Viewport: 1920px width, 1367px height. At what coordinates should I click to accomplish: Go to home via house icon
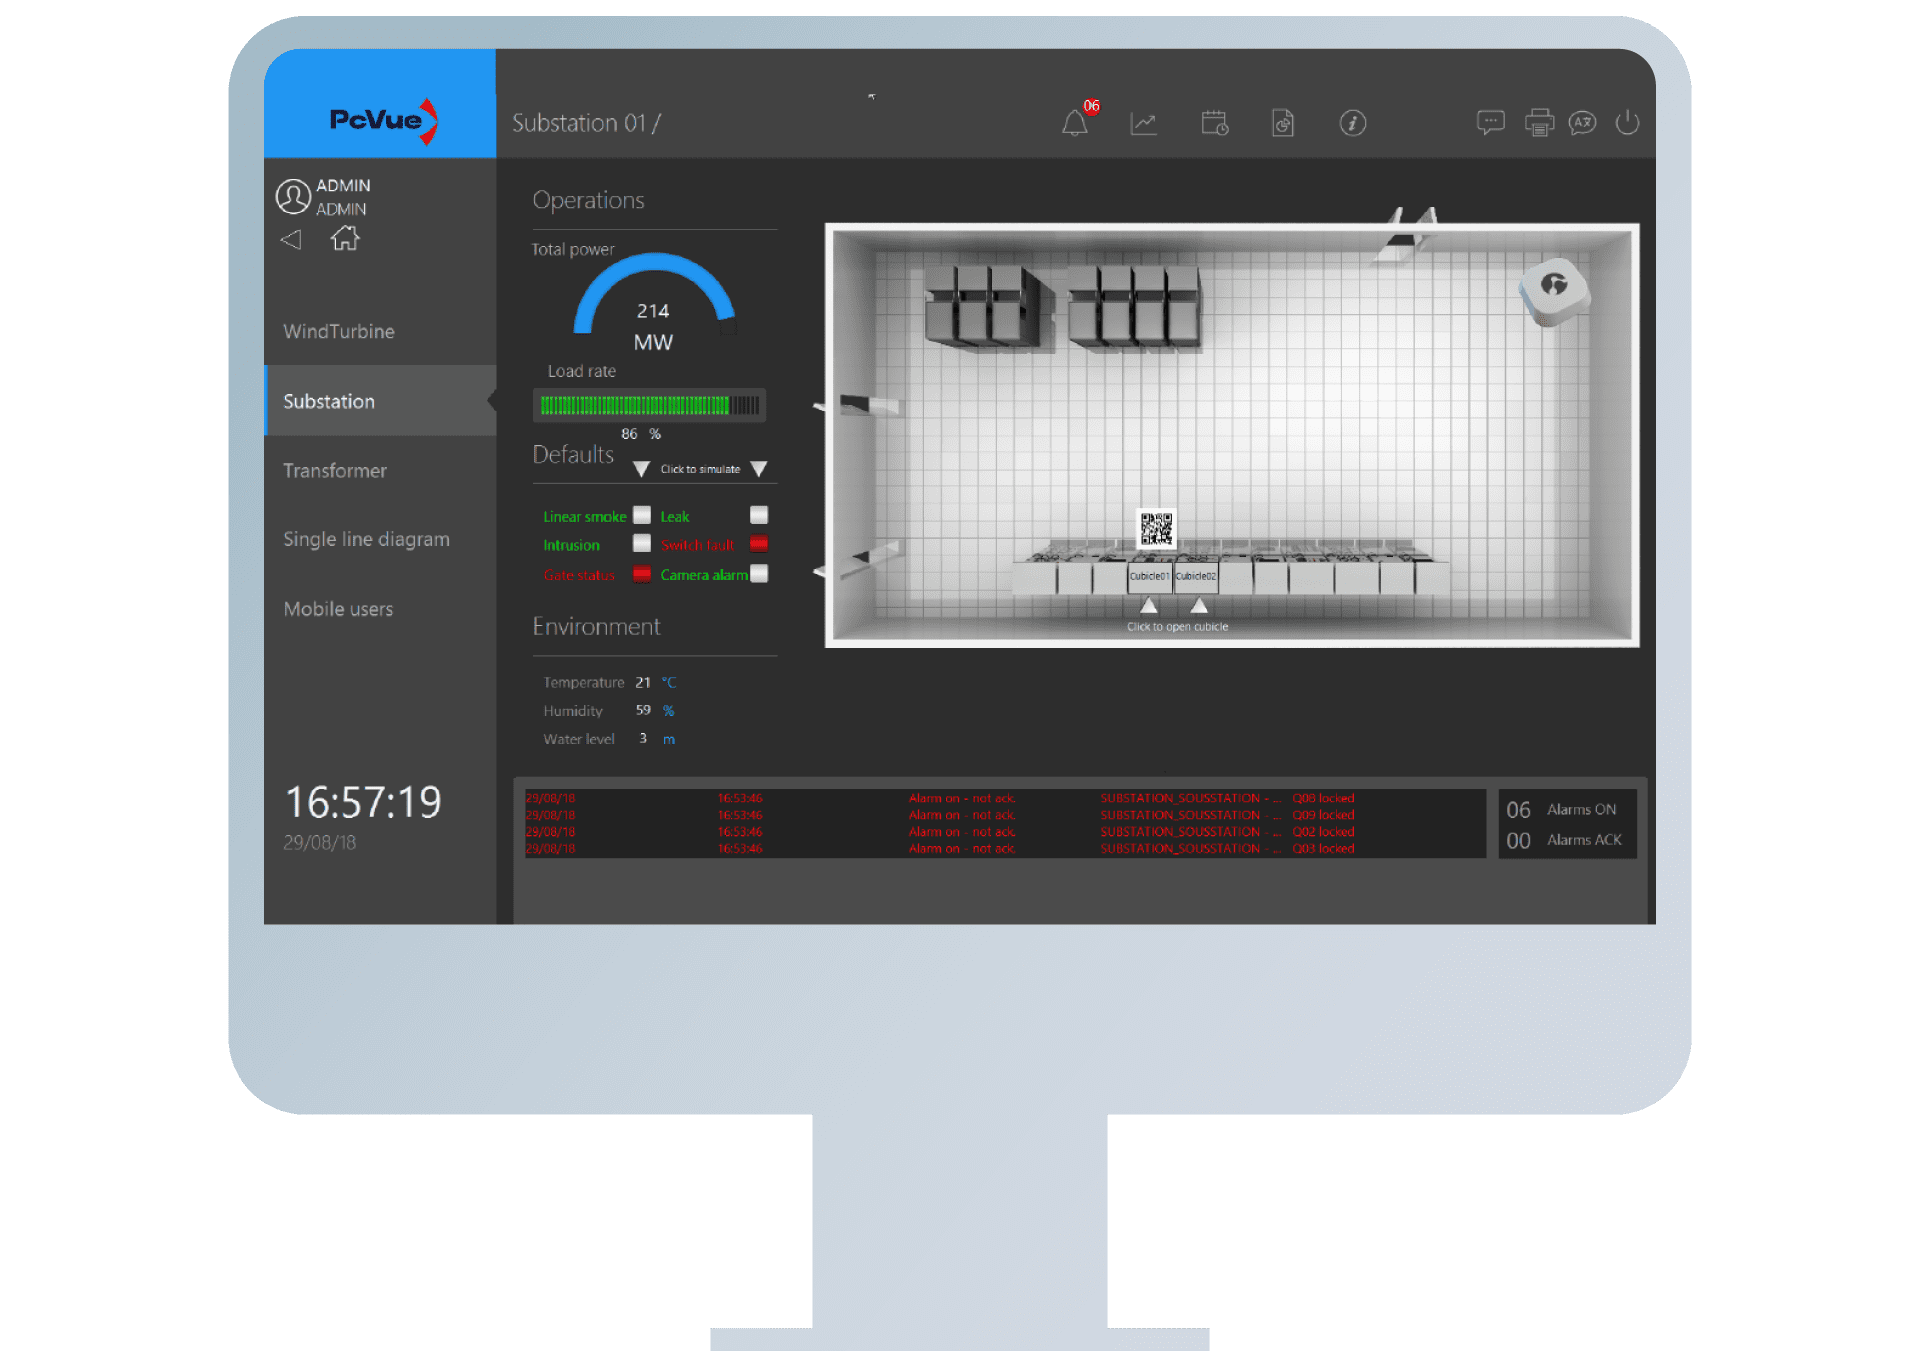pos(345,238)
